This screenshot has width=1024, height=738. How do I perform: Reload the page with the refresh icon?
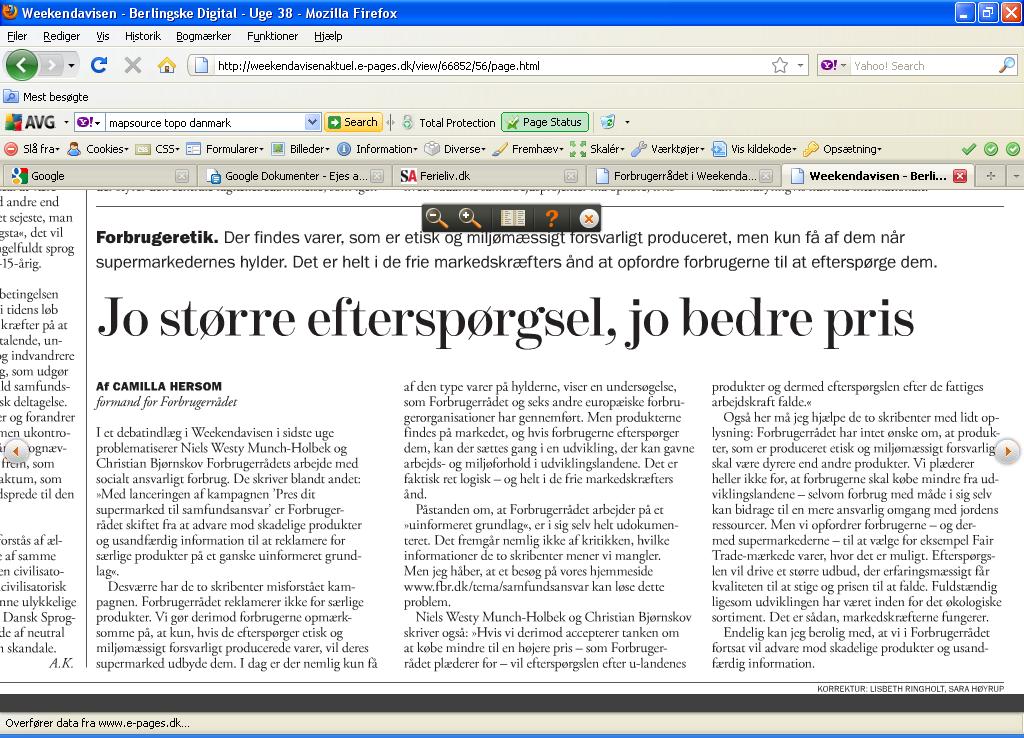(x=99, y=65)
